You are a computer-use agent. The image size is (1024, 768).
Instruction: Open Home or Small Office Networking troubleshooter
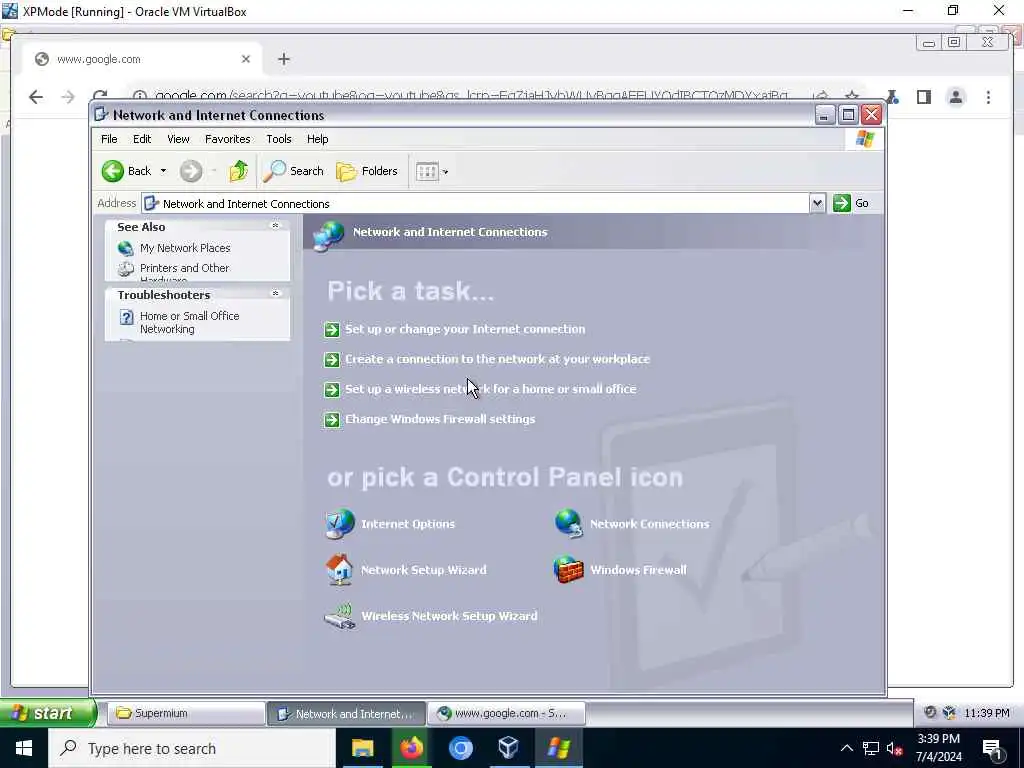tap(189, 323)
